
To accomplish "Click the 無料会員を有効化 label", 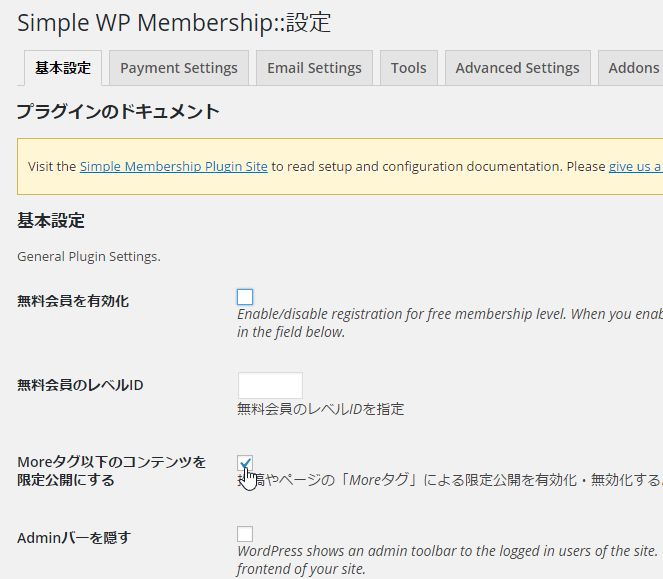I will pos(73,301).
